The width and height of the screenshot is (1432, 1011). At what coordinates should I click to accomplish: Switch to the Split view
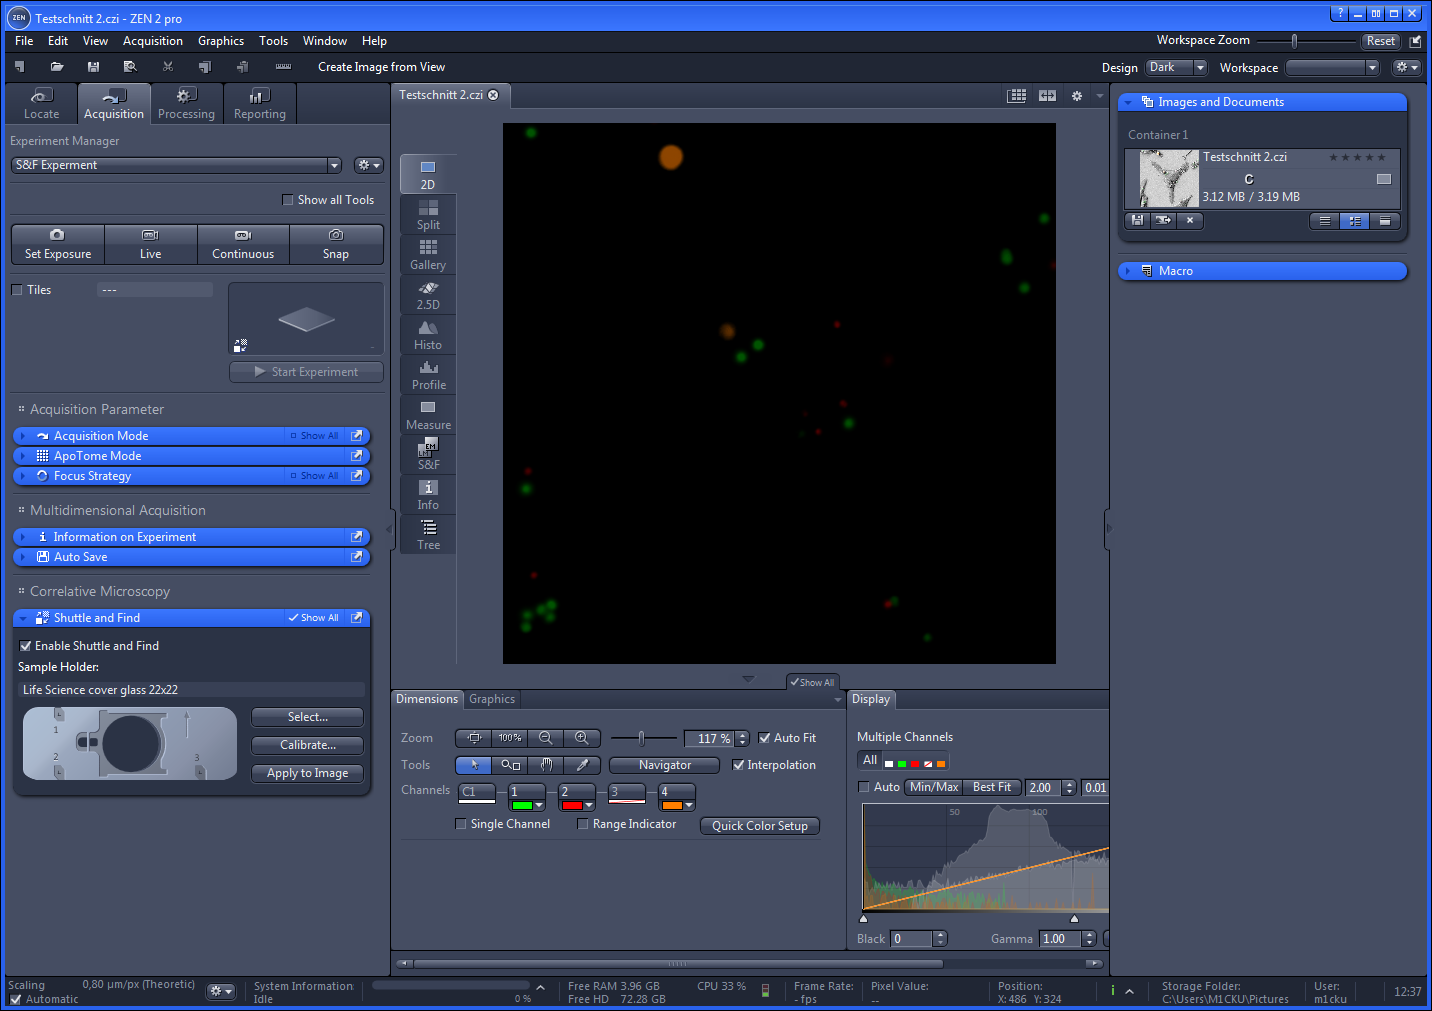point(427,214)
